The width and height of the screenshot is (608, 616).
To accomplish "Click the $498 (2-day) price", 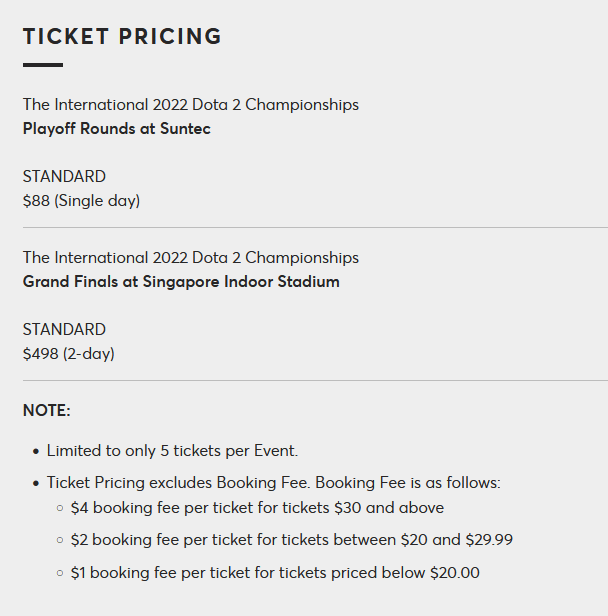I will pos(69,354).
